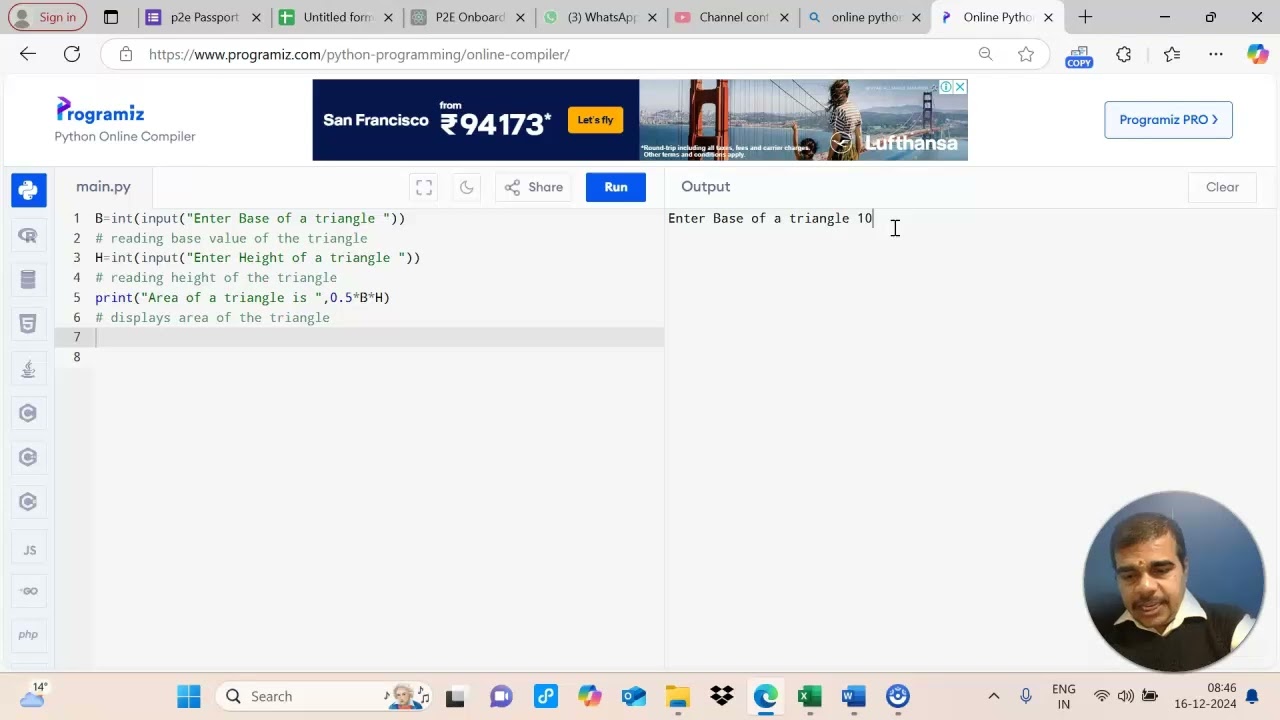The height and width of the screenshot is (720, 1280).
Task: Open the php compiler icon
Action: [x=28, y=634]
